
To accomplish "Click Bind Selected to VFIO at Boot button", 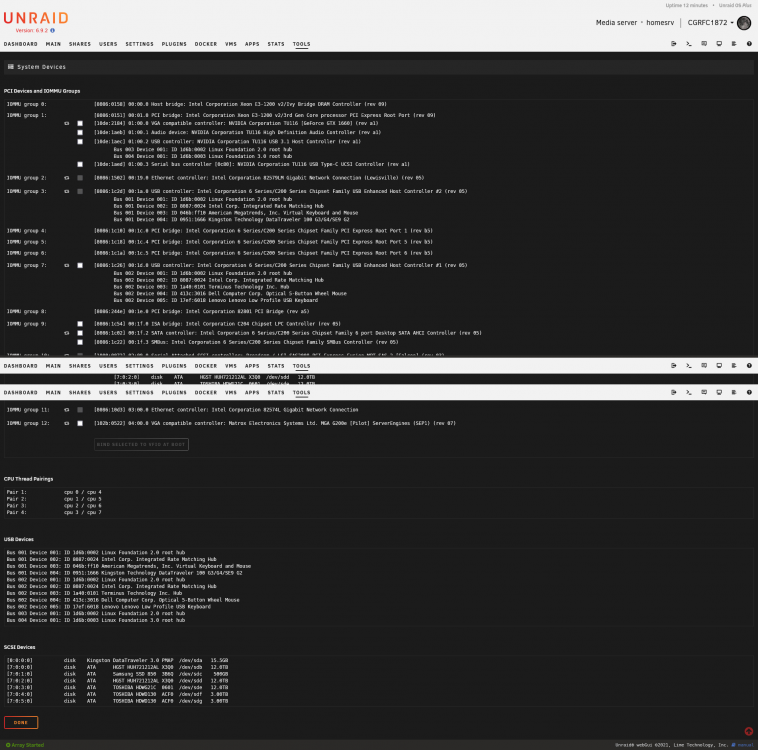I will pyautogui.click(x=141, y=444).
